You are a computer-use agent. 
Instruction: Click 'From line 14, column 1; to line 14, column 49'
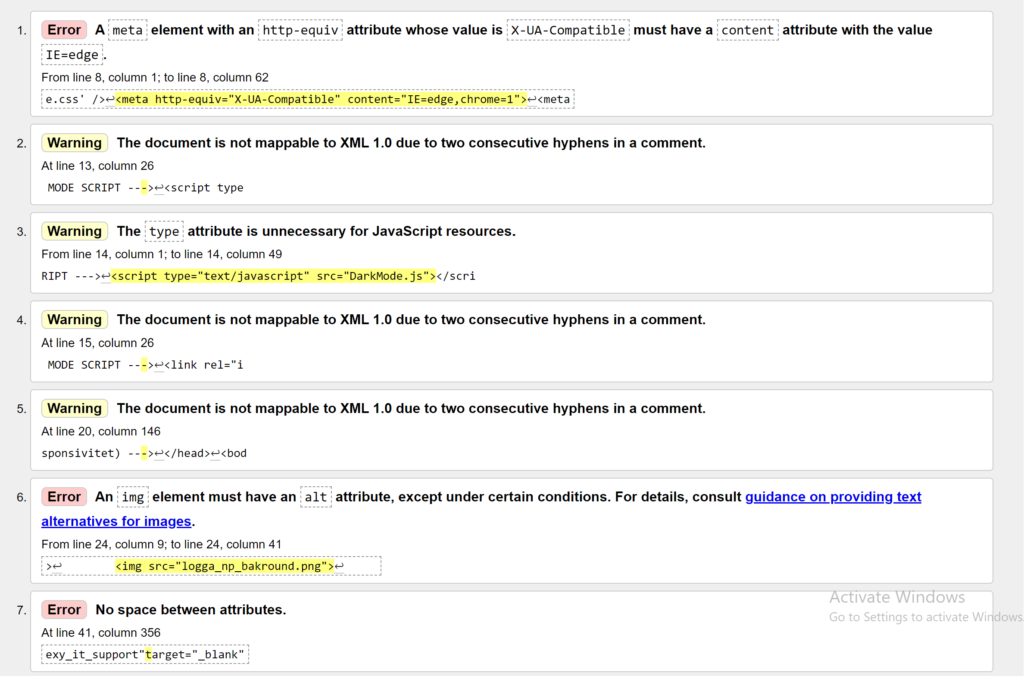pos(161,254)
